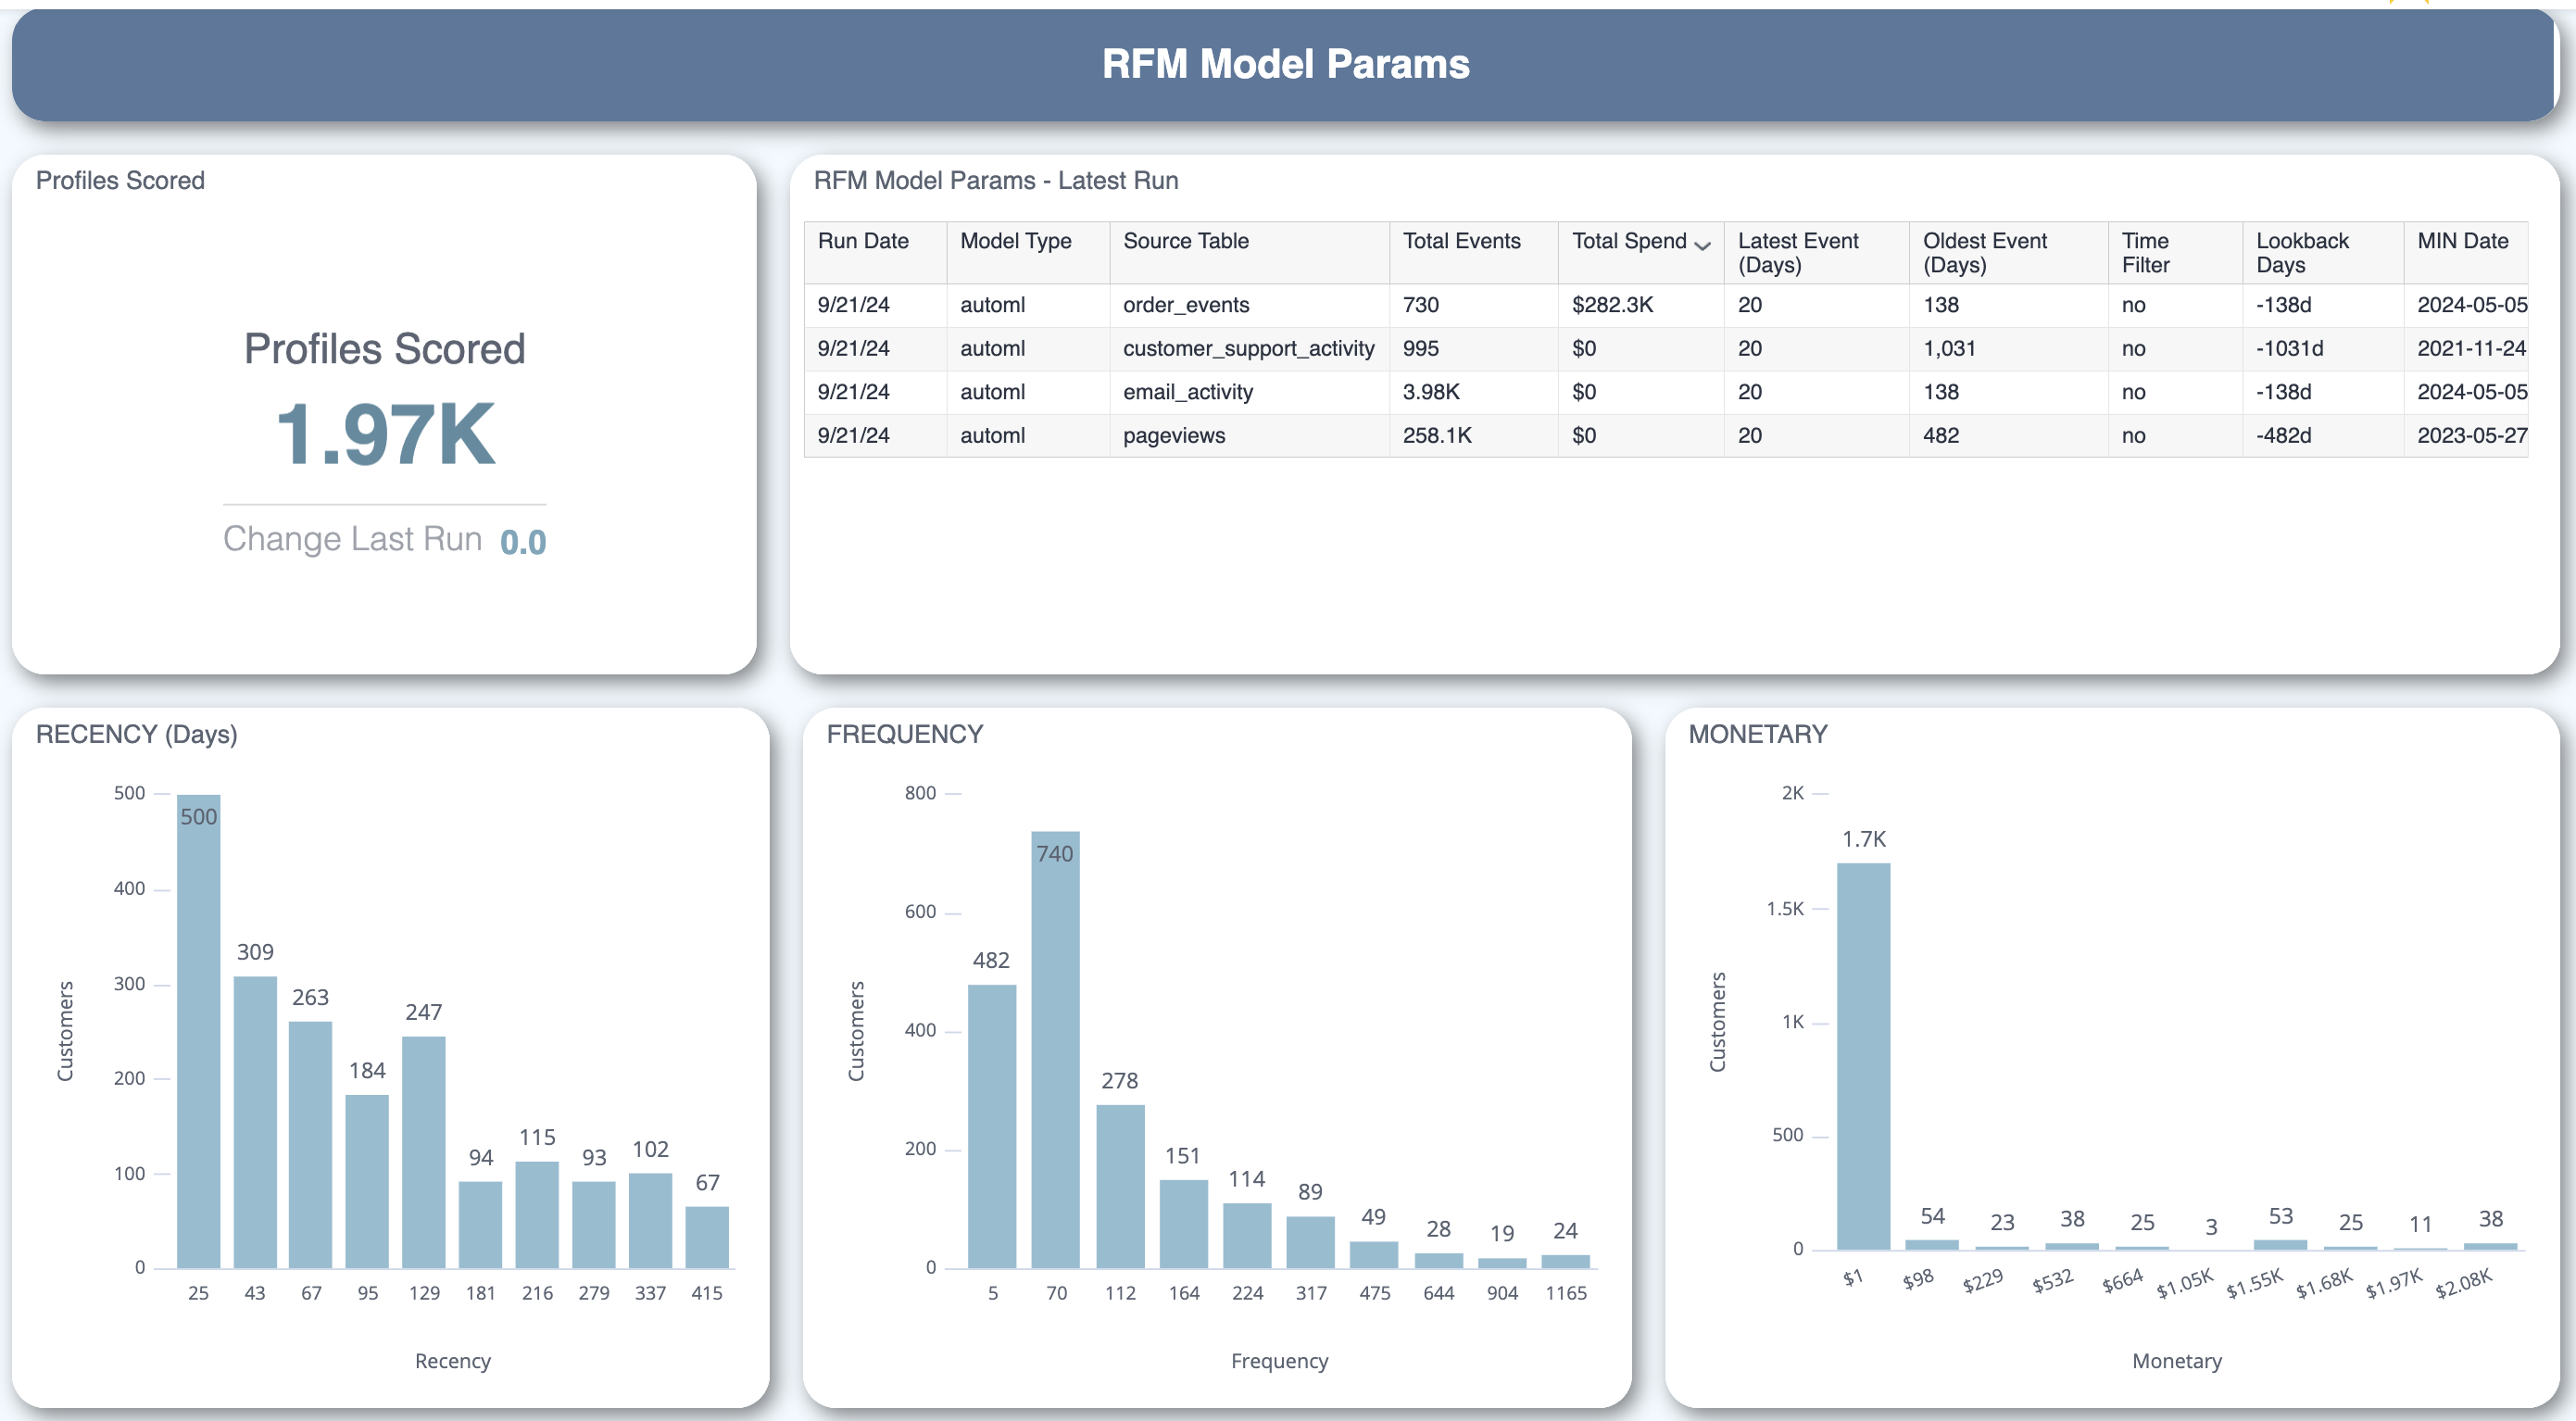Click the Source Table column header

(1185, 241)
